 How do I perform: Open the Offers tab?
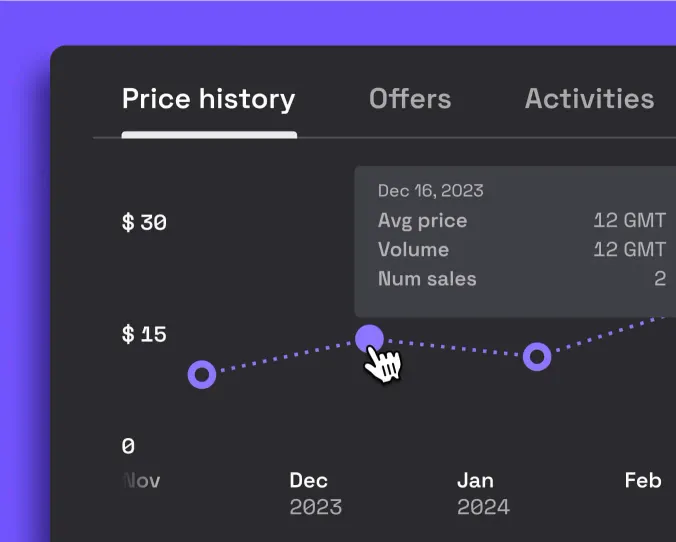pyautogui.click(x=410, y=99)
